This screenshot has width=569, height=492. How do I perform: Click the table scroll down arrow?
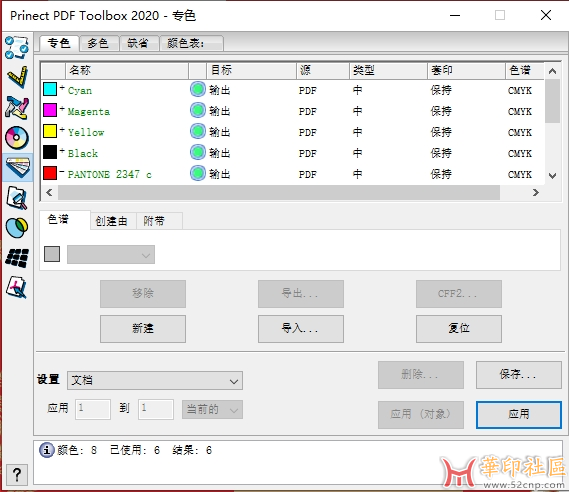pos(552,176)
